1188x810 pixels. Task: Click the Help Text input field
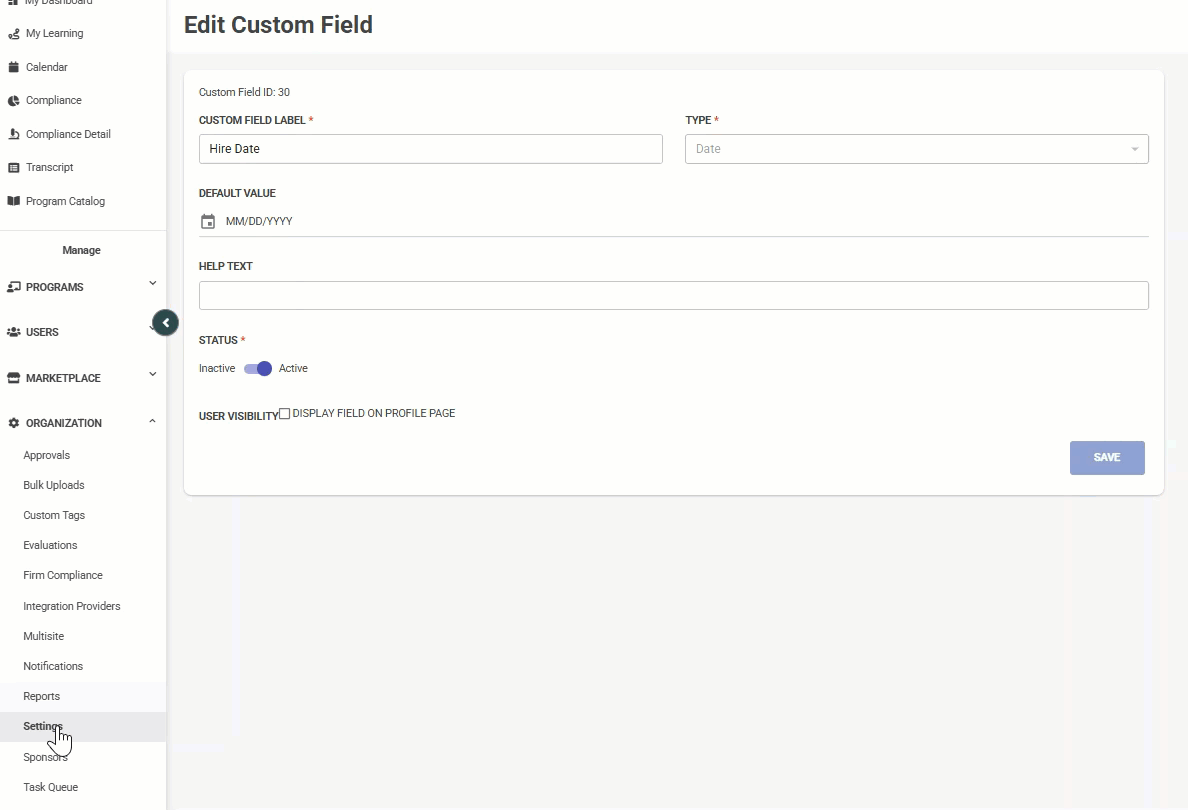(673, 295)
